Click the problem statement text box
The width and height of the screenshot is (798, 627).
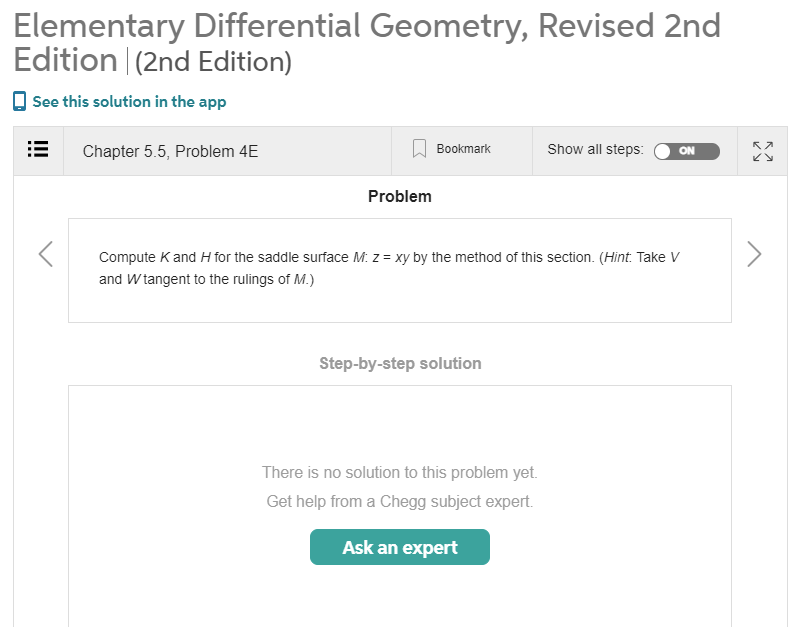click(400, 270)
